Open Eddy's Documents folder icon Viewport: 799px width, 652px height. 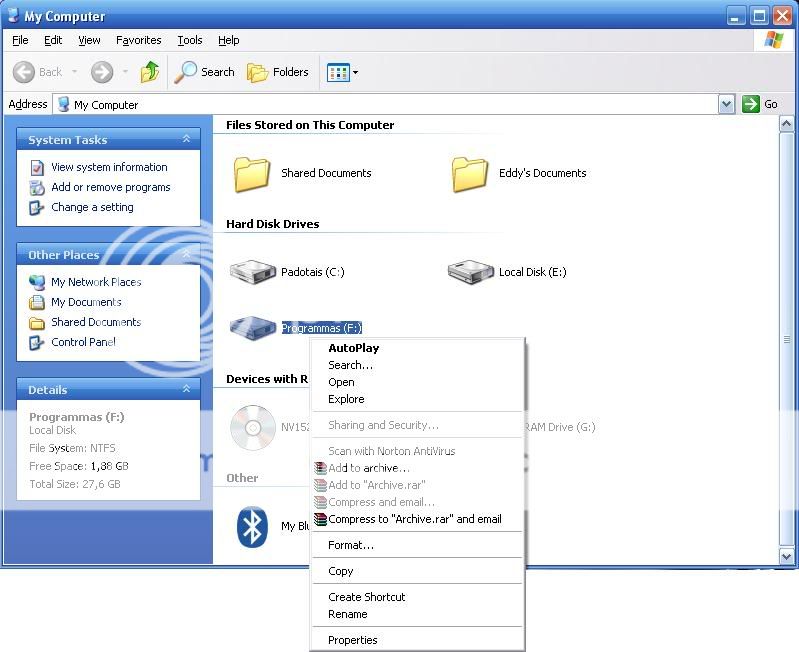point(470,174)
